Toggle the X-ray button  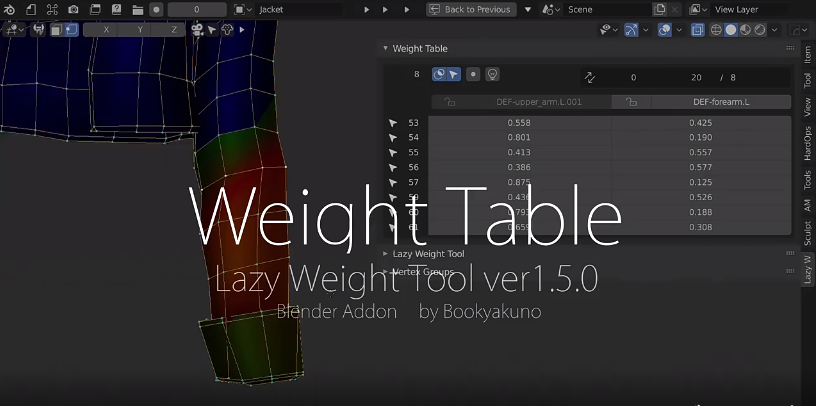click(697, 30)
